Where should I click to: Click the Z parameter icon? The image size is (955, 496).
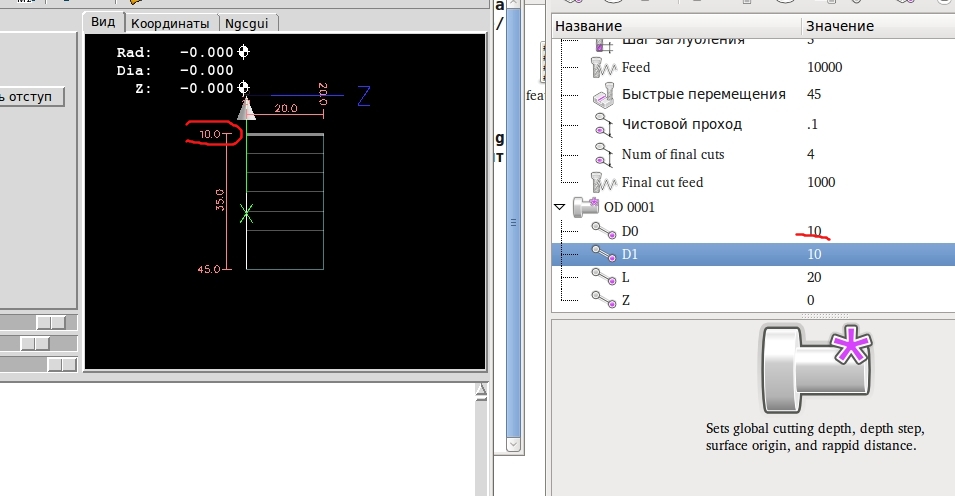point(604,300)
